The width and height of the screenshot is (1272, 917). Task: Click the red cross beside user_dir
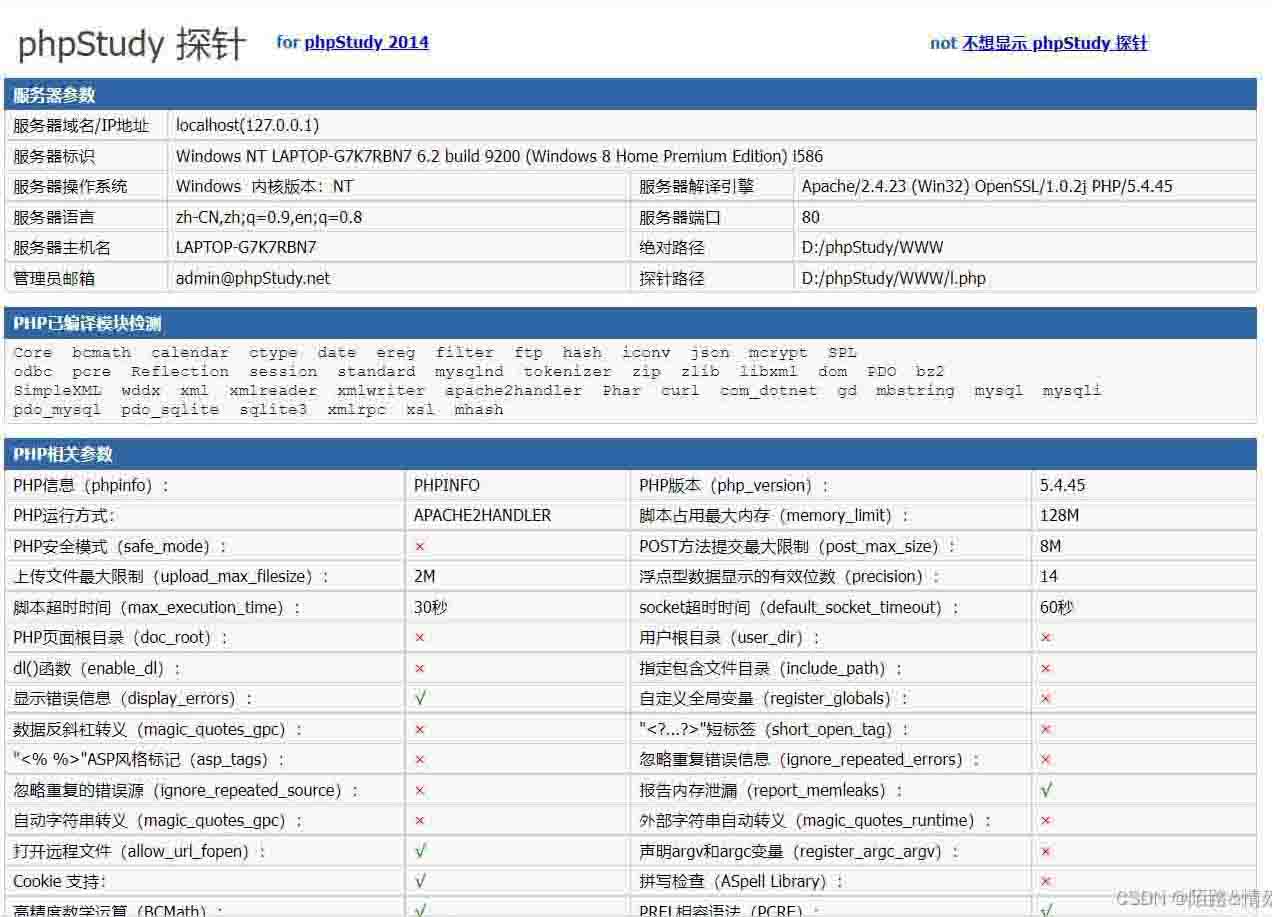(x=1046, y=637)
